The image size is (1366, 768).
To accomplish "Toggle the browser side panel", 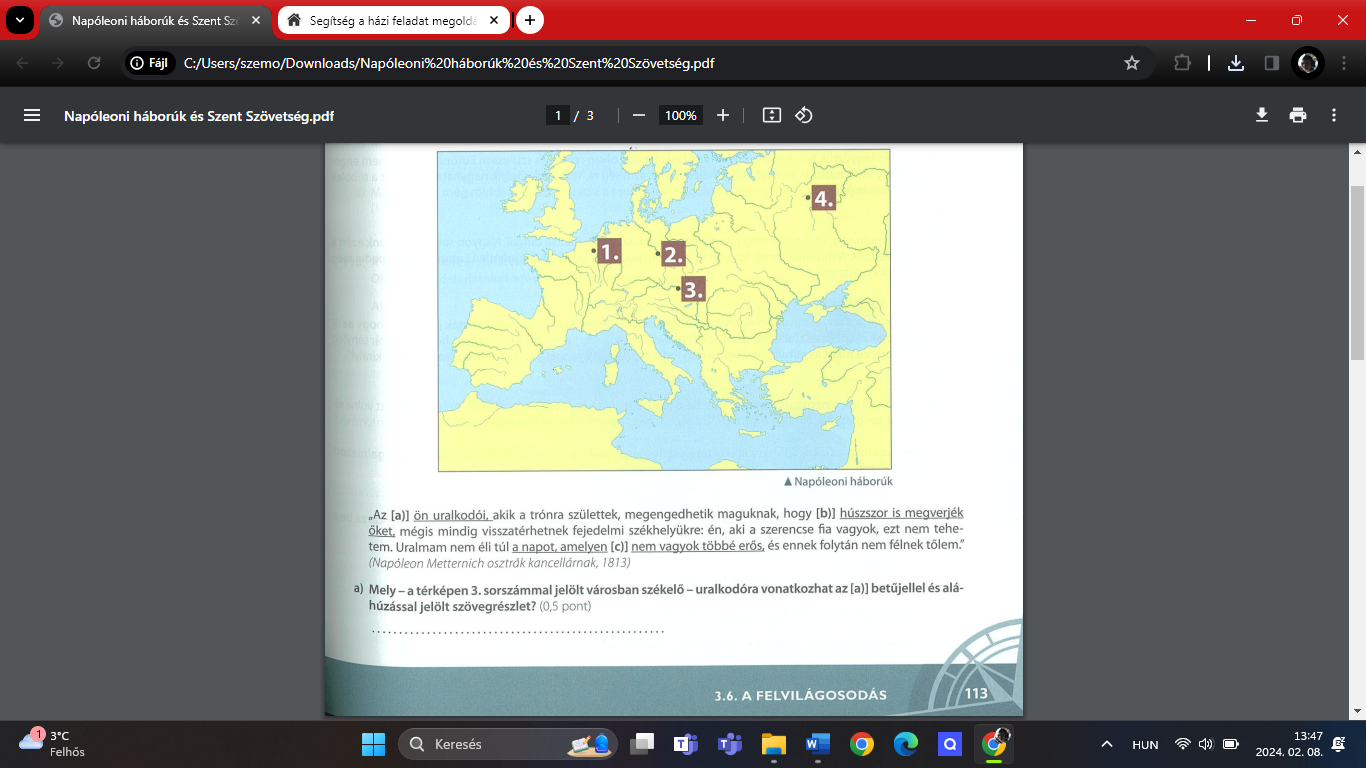I will [x=1272, y=63].
